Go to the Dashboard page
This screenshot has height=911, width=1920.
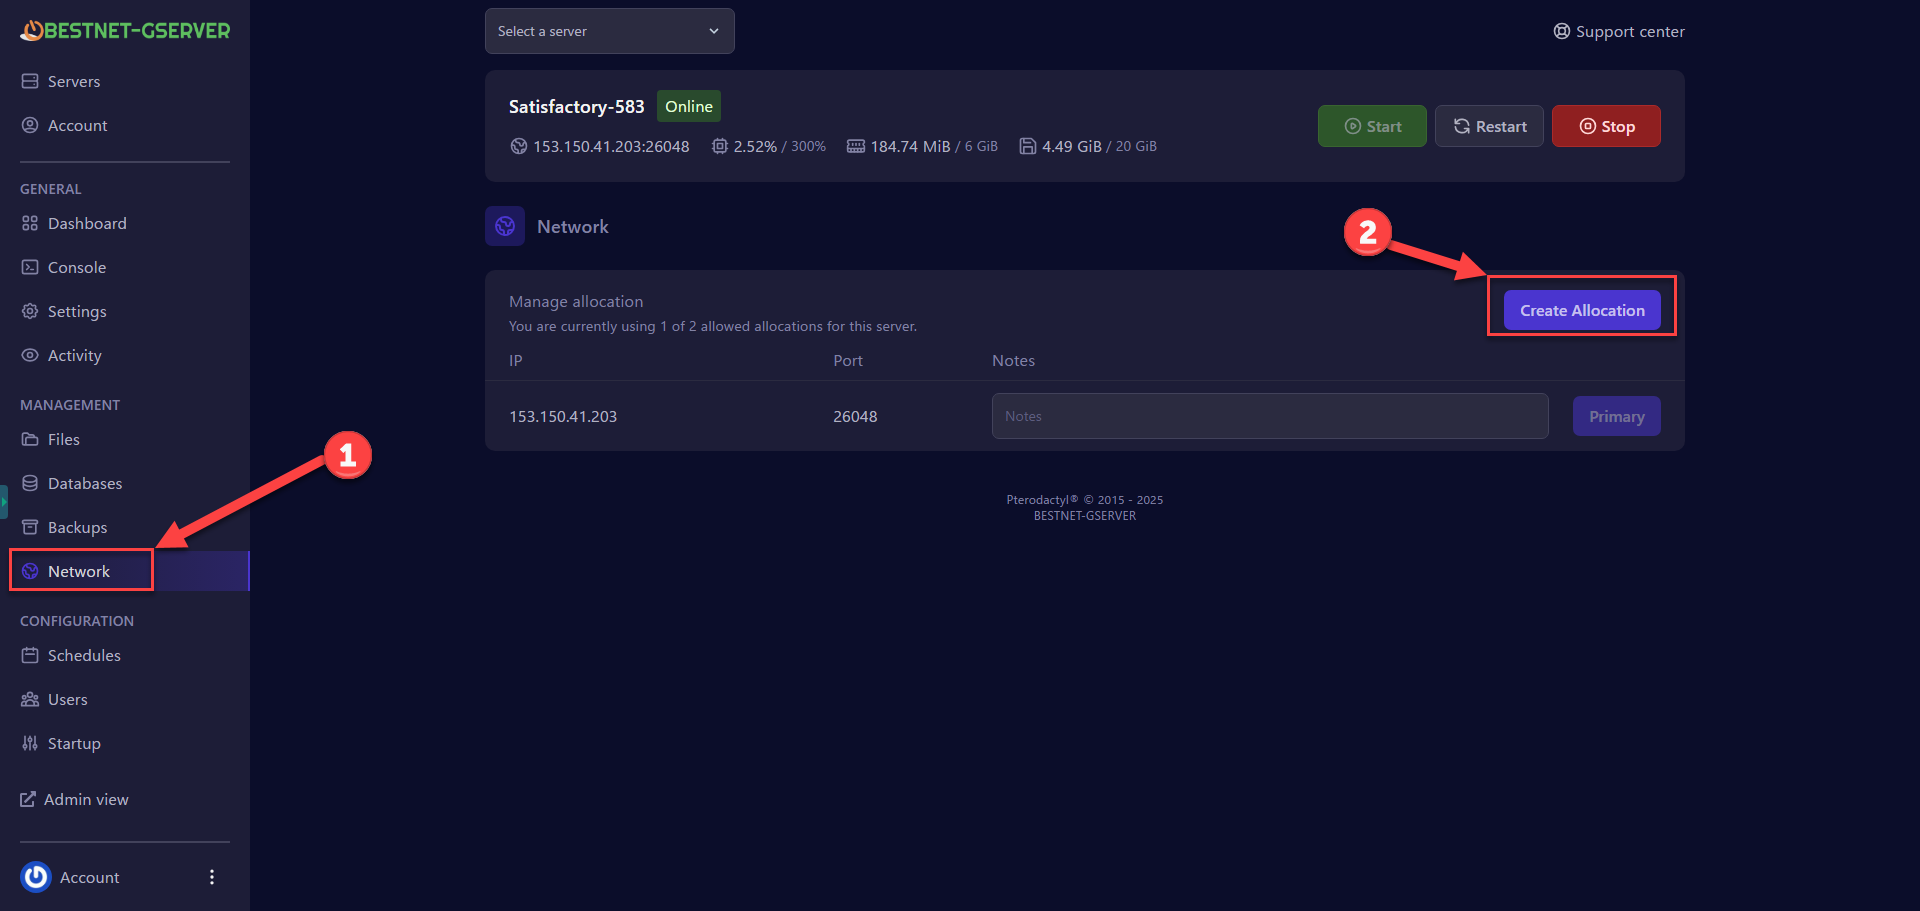click(87, 223)
